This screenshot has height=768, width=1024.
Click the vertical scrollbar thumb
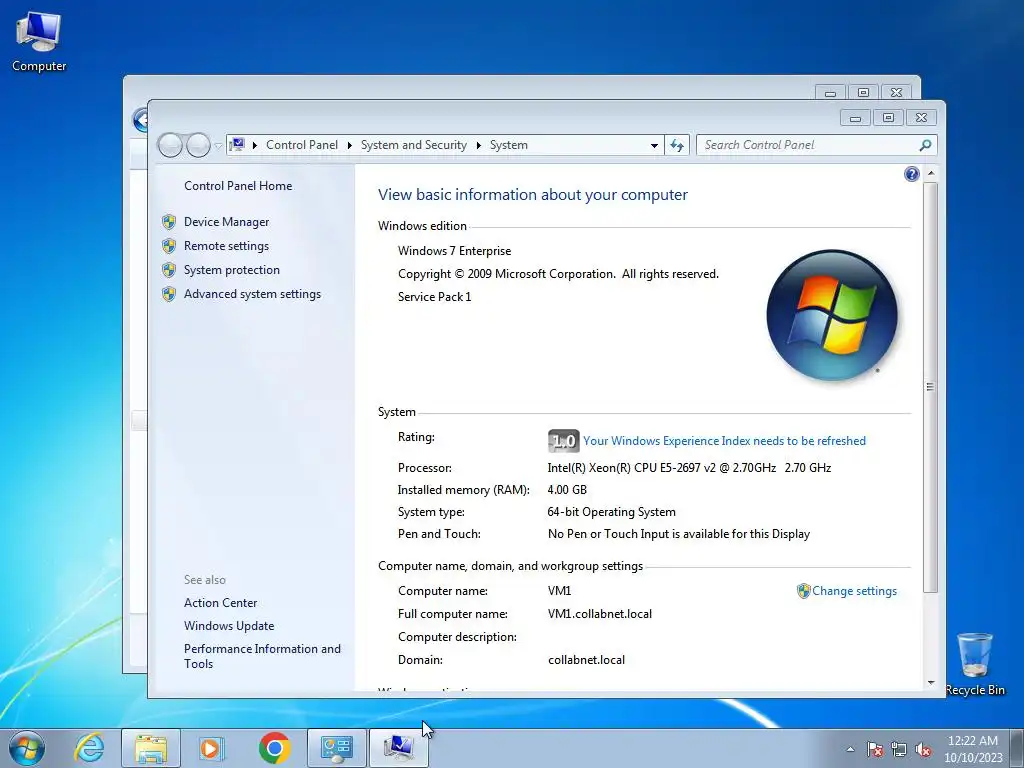tap(931, 387)
